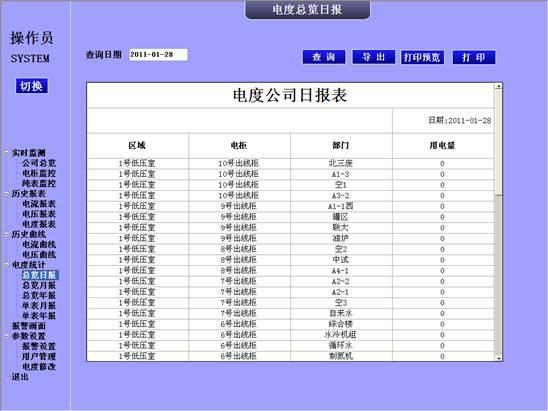Select 单表年报 in sidebar
The width and height of the screenshot is (548, 411).
coord(39,316)
